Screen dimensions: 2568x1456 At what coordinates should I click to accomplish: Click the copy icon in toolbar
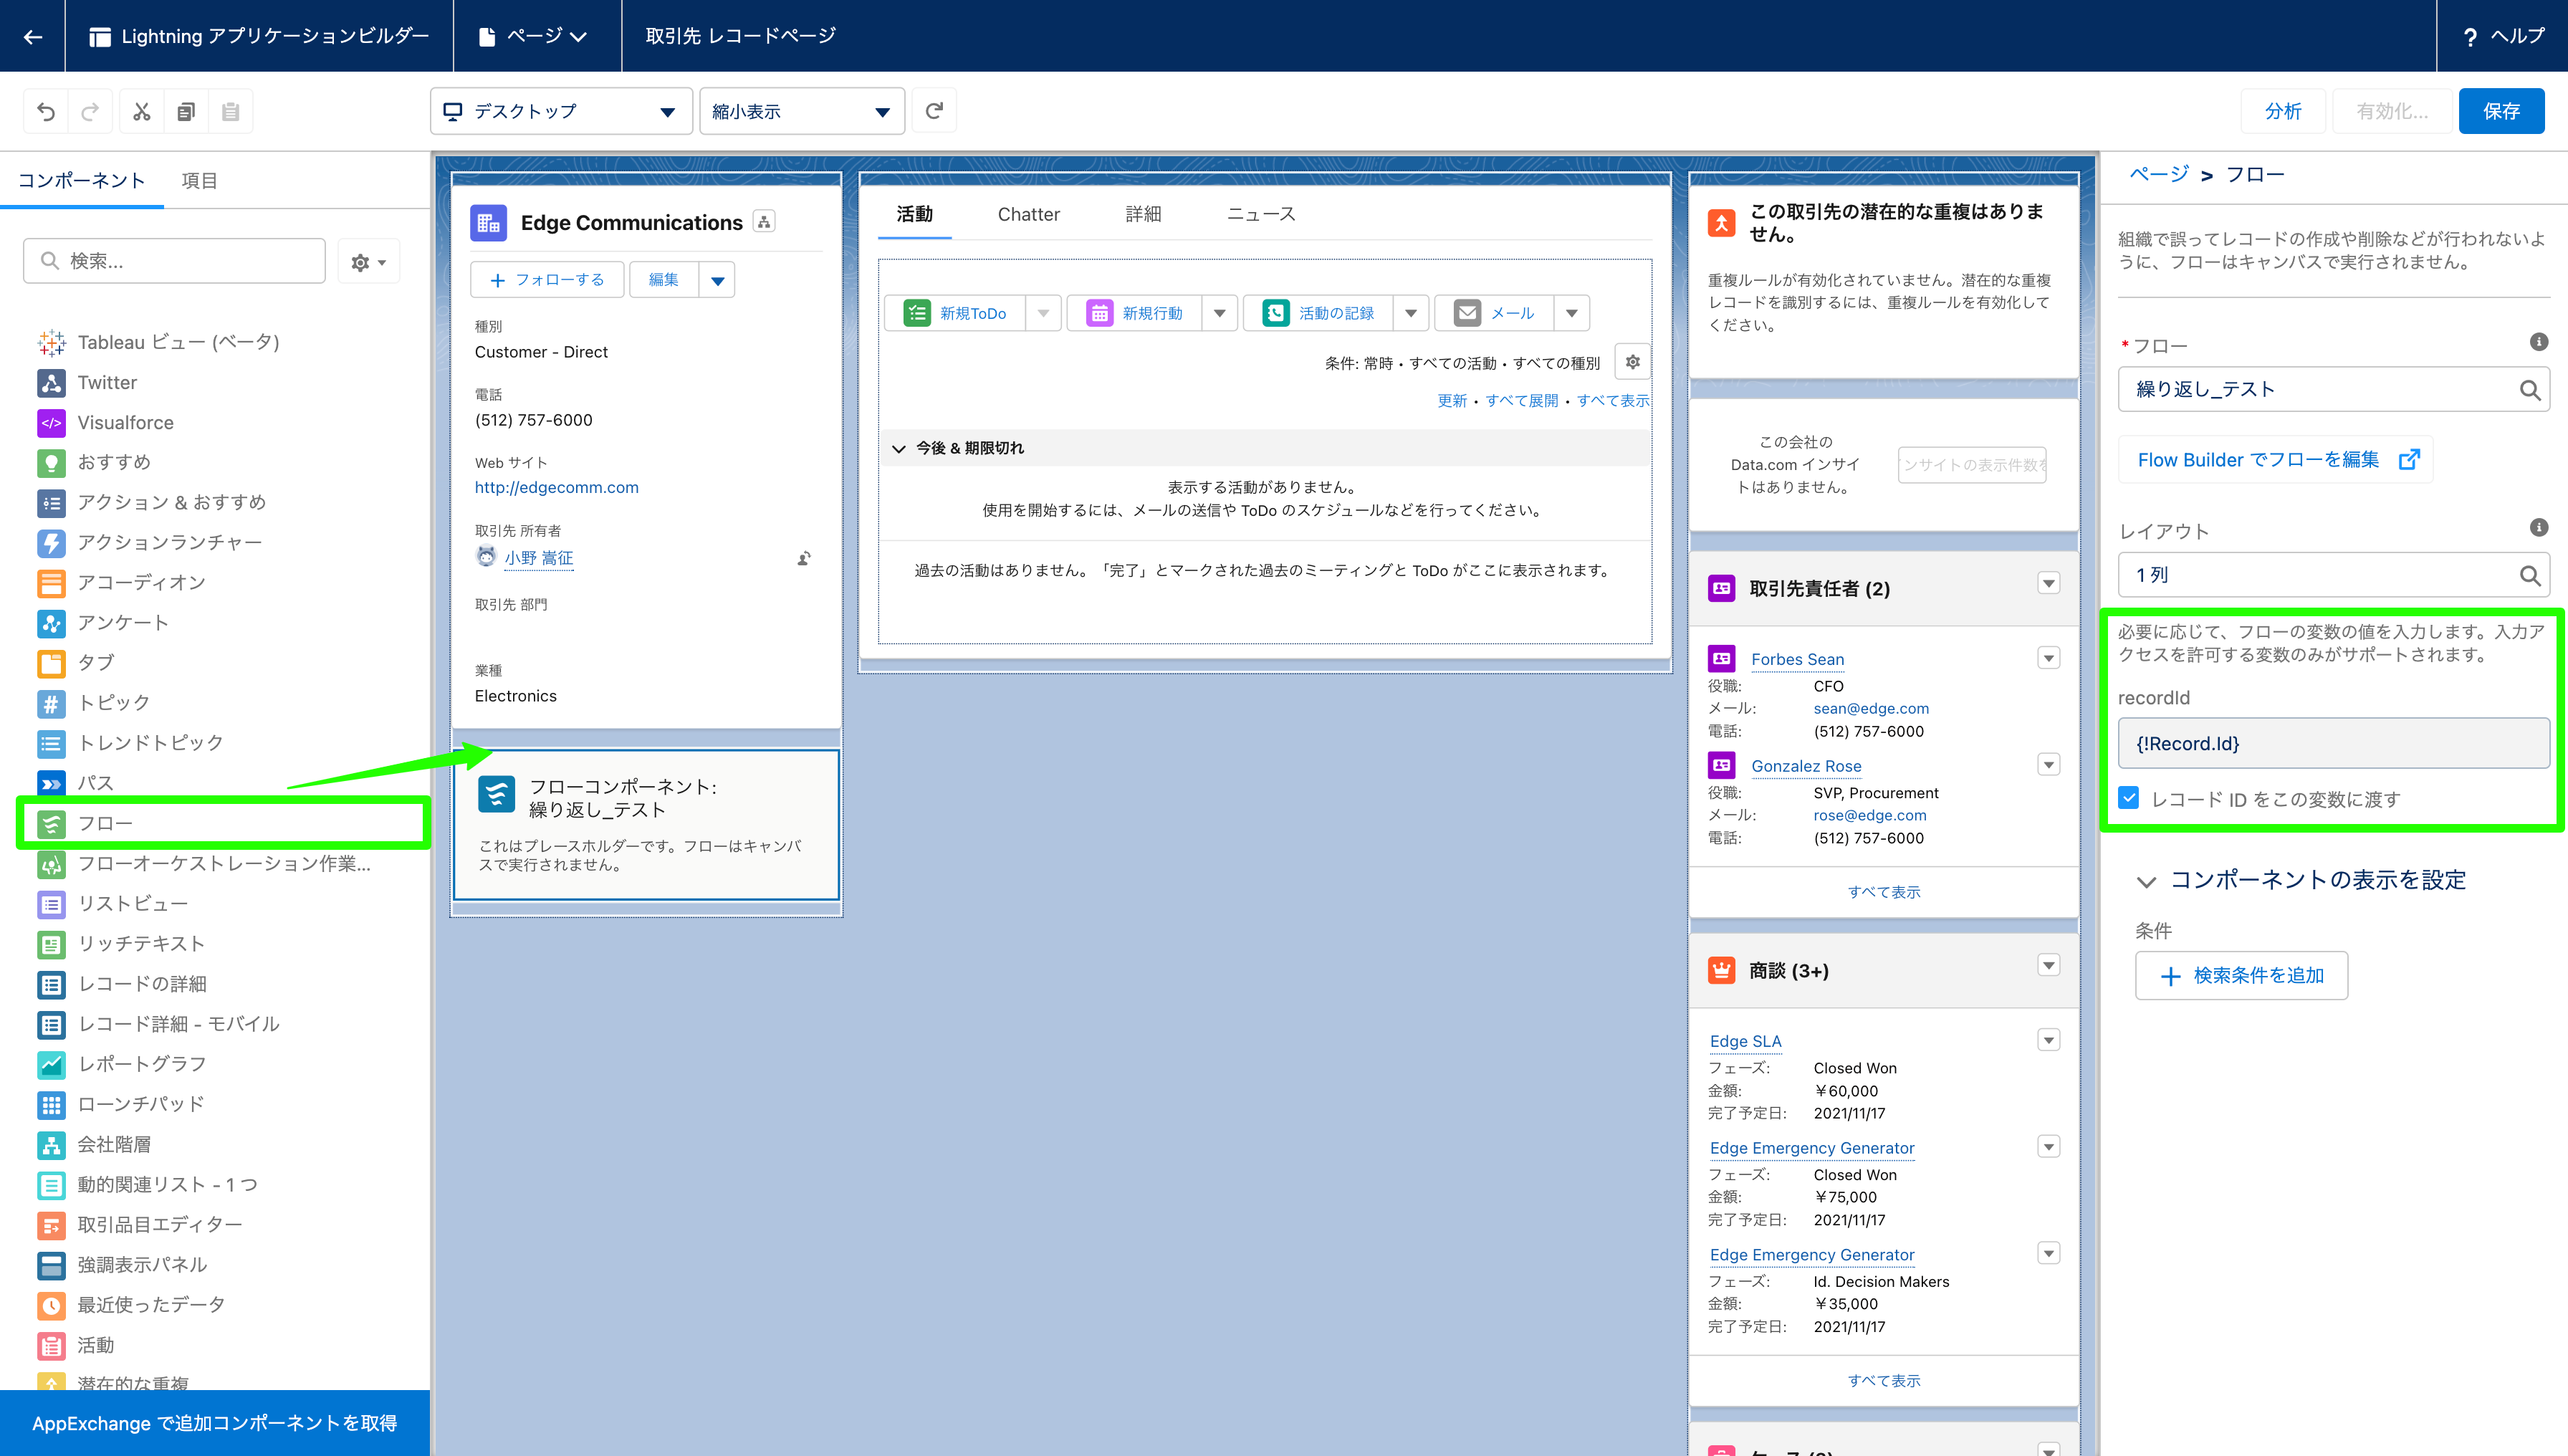(x=186, y=111)
